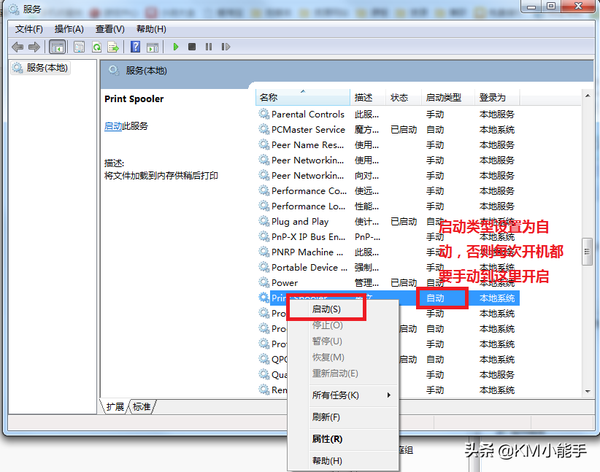This screenshot has width=600, height=472.
Task: Click the Forward arrow in toolbar
Action: click(x=34, y=47)
